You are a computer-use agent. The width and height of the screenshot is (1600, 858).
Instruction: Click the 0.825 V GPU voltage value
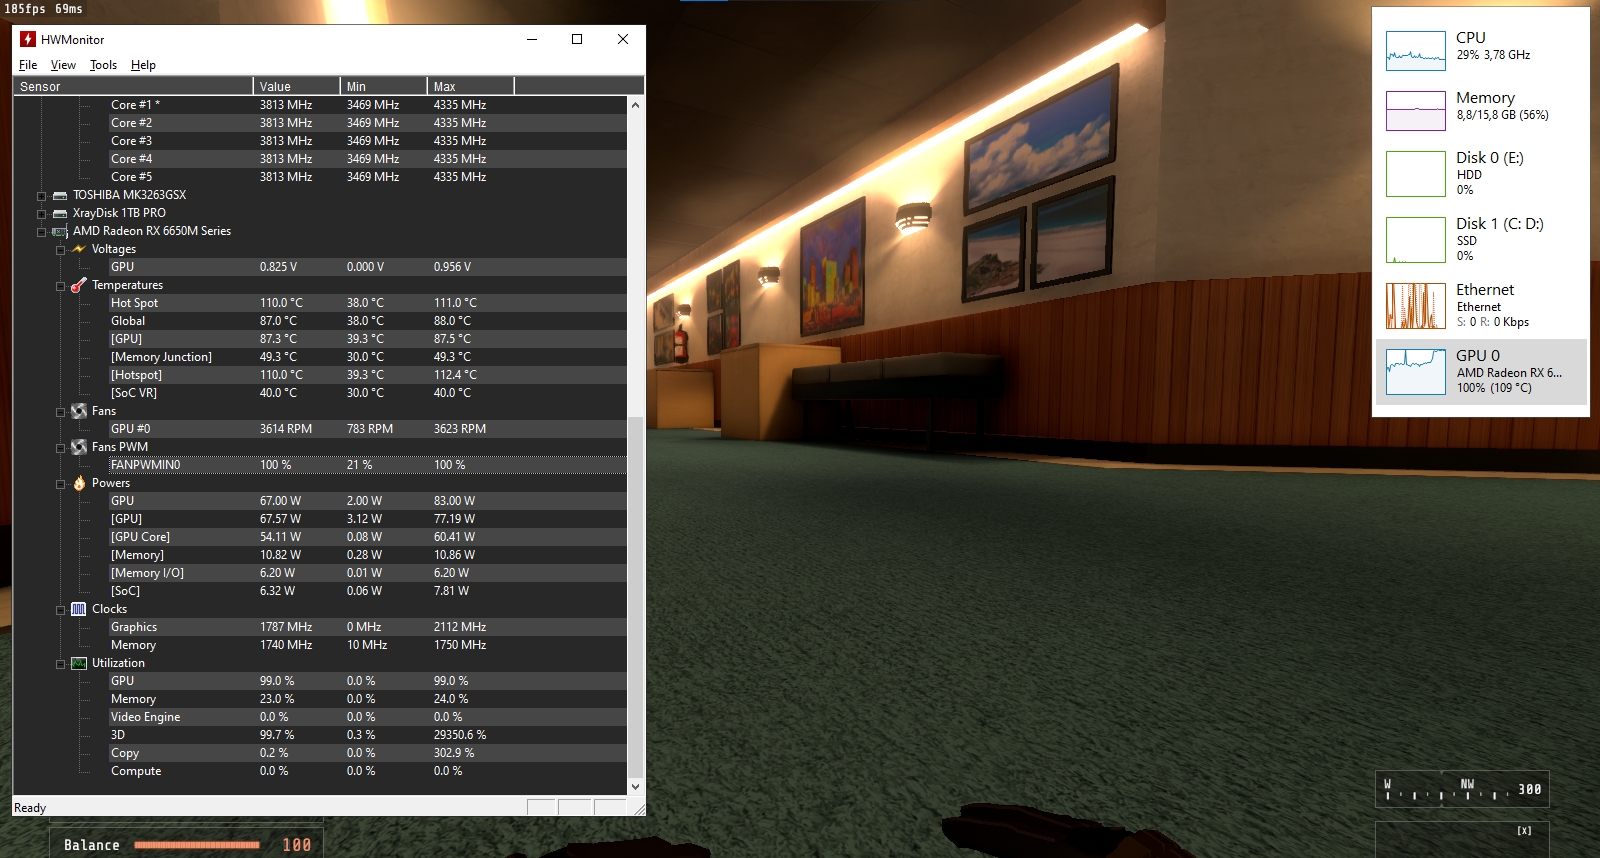point(278,267)
